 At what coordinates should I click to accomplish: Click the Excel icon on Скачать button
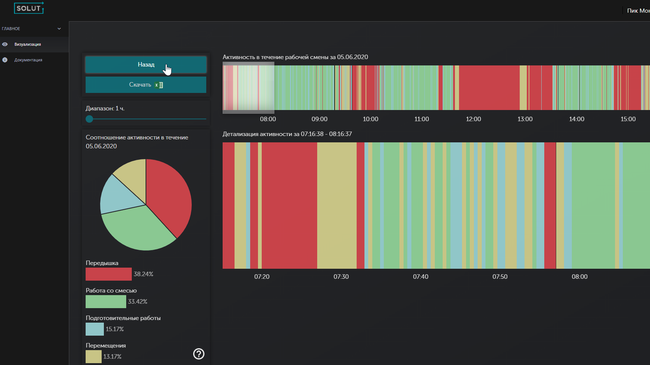[159, 85]
